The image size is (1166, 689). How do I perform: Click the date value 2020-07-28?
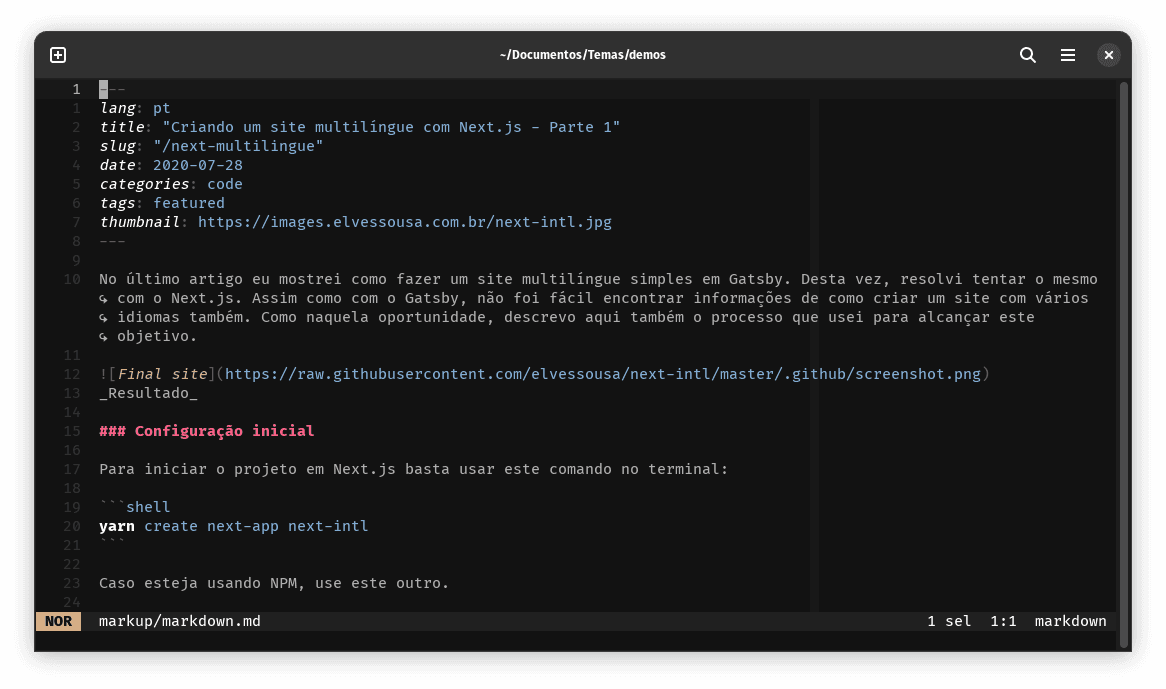198,165
